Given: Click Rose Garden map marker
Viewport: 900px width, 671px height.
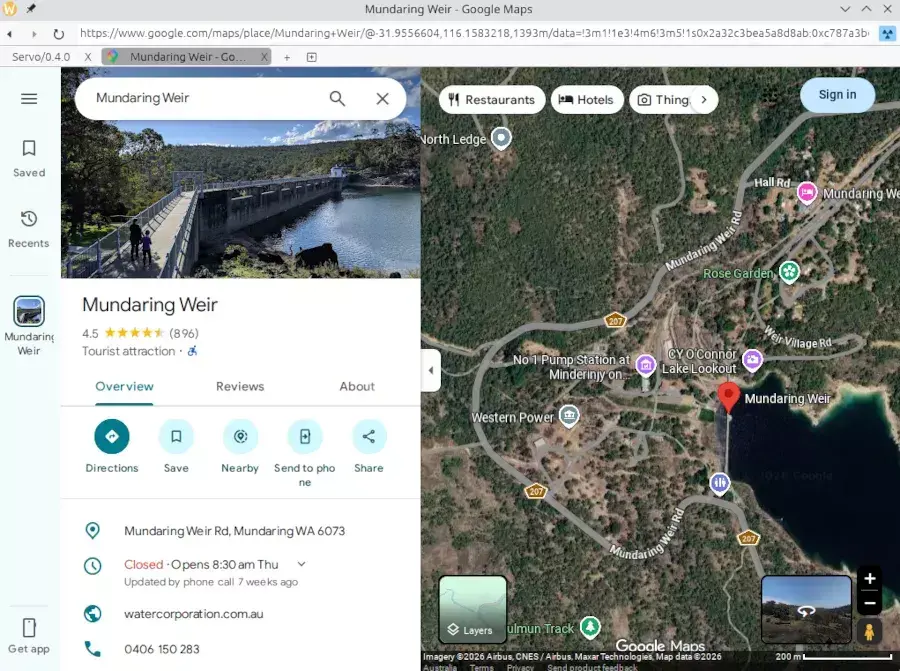Looking at the screenshot, I should (x=790, y=272).
